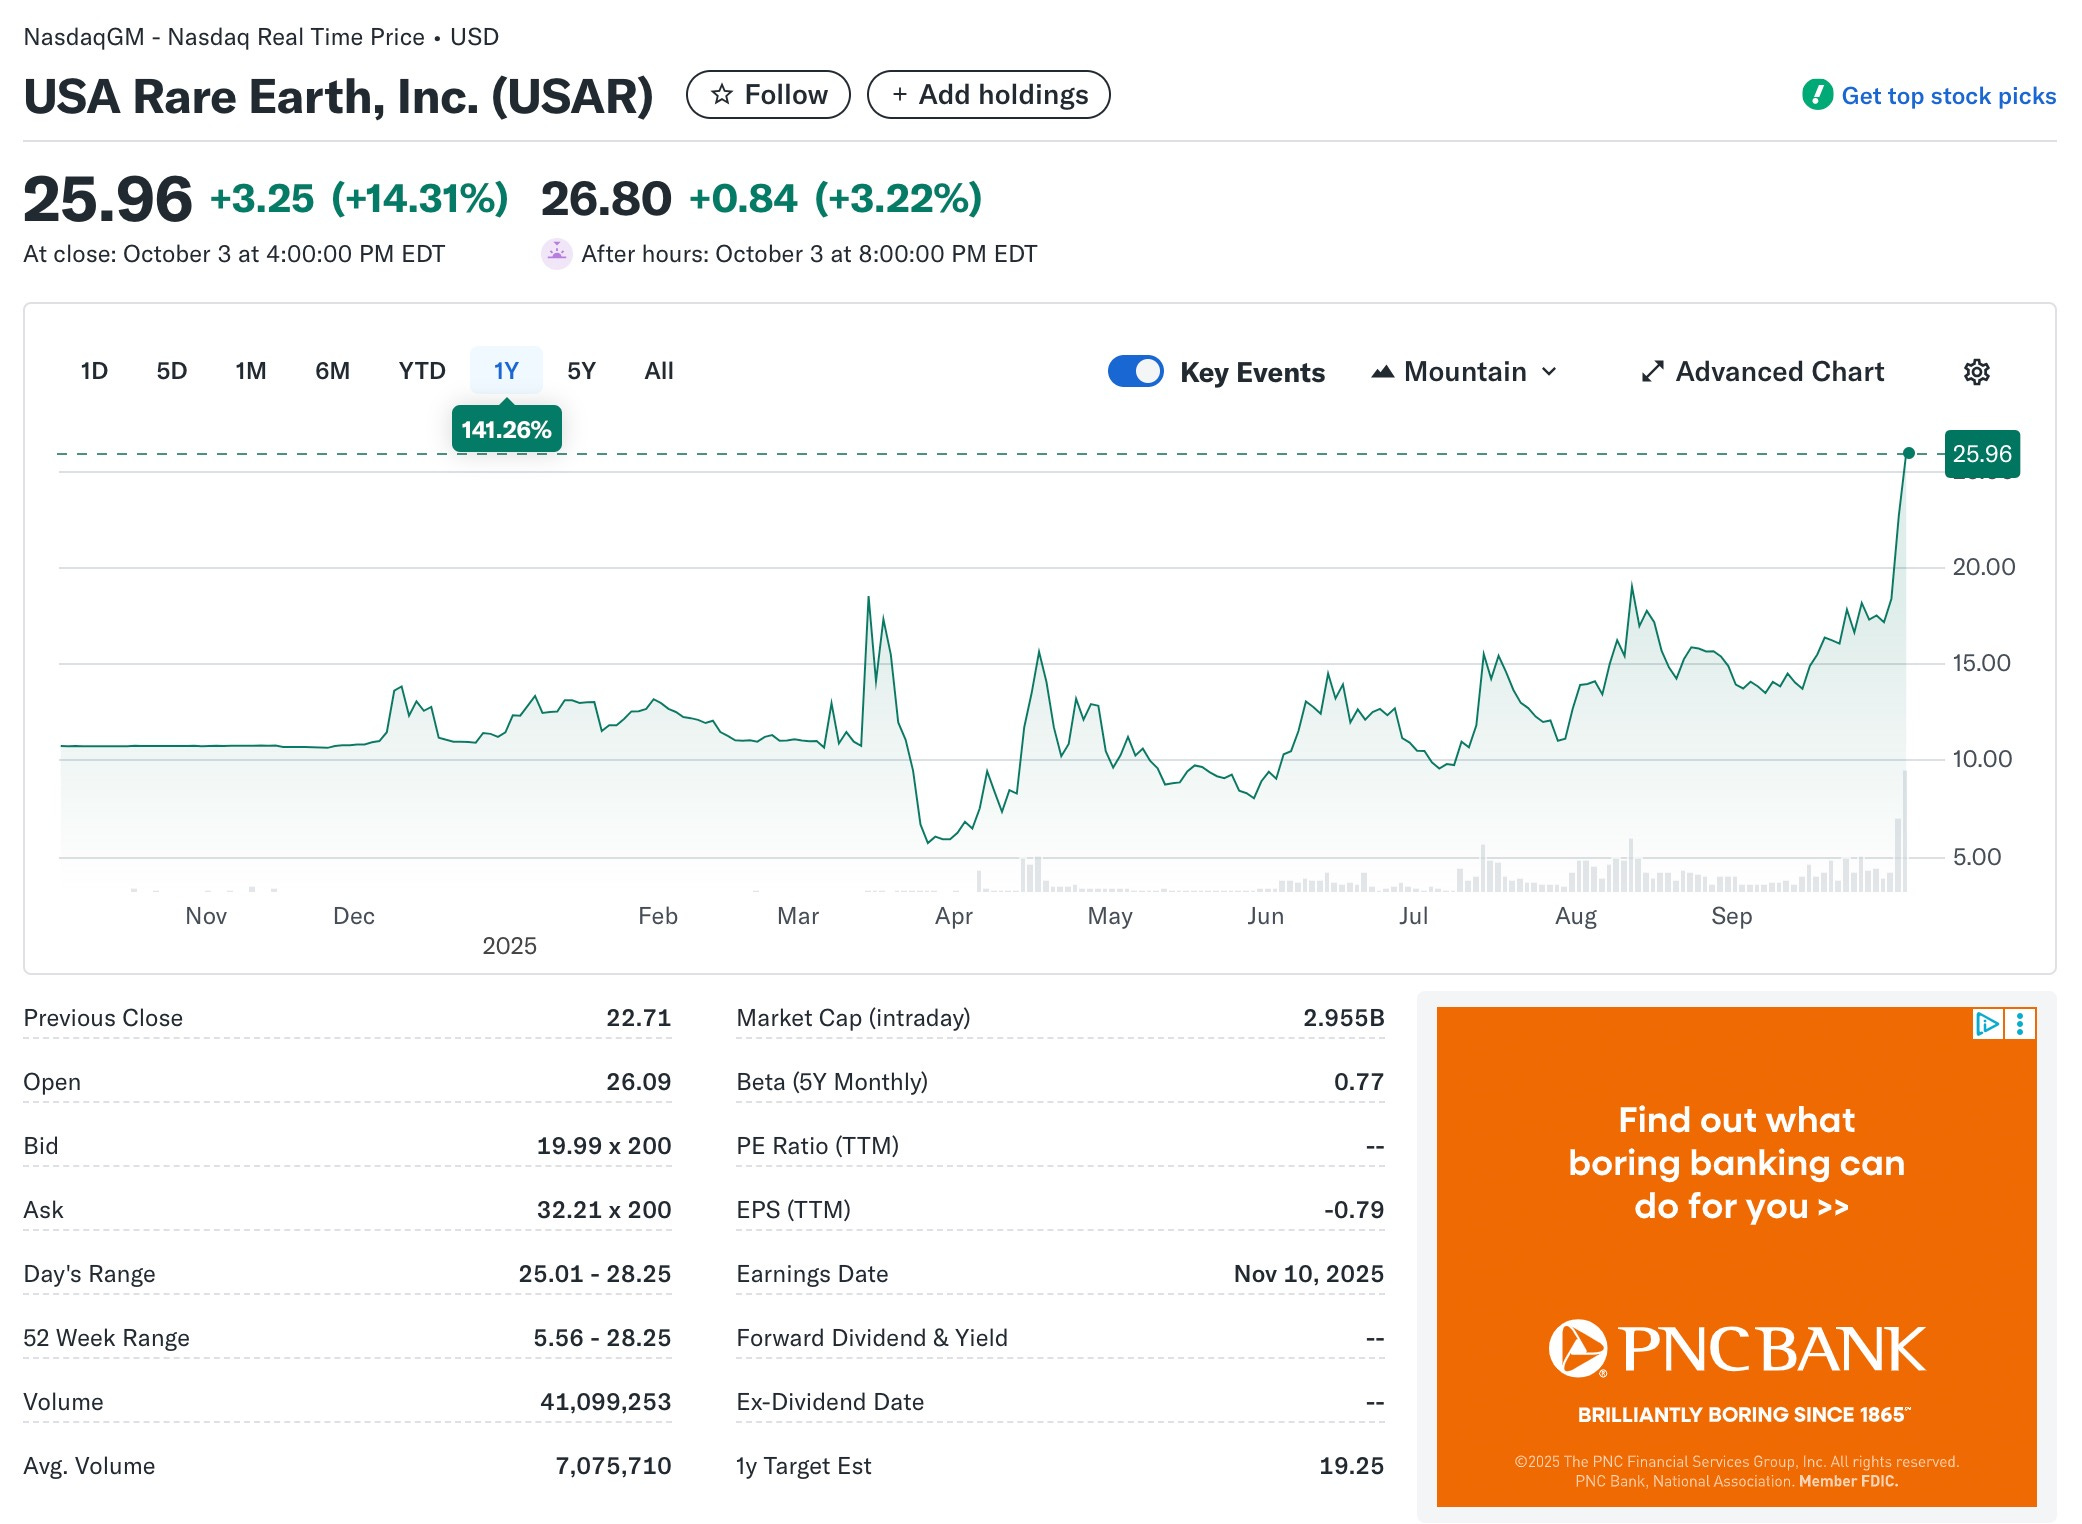This screenshot has width=2082, height=1524.
Task: Click the star icon in Follow button
Action: coord(721,95)
